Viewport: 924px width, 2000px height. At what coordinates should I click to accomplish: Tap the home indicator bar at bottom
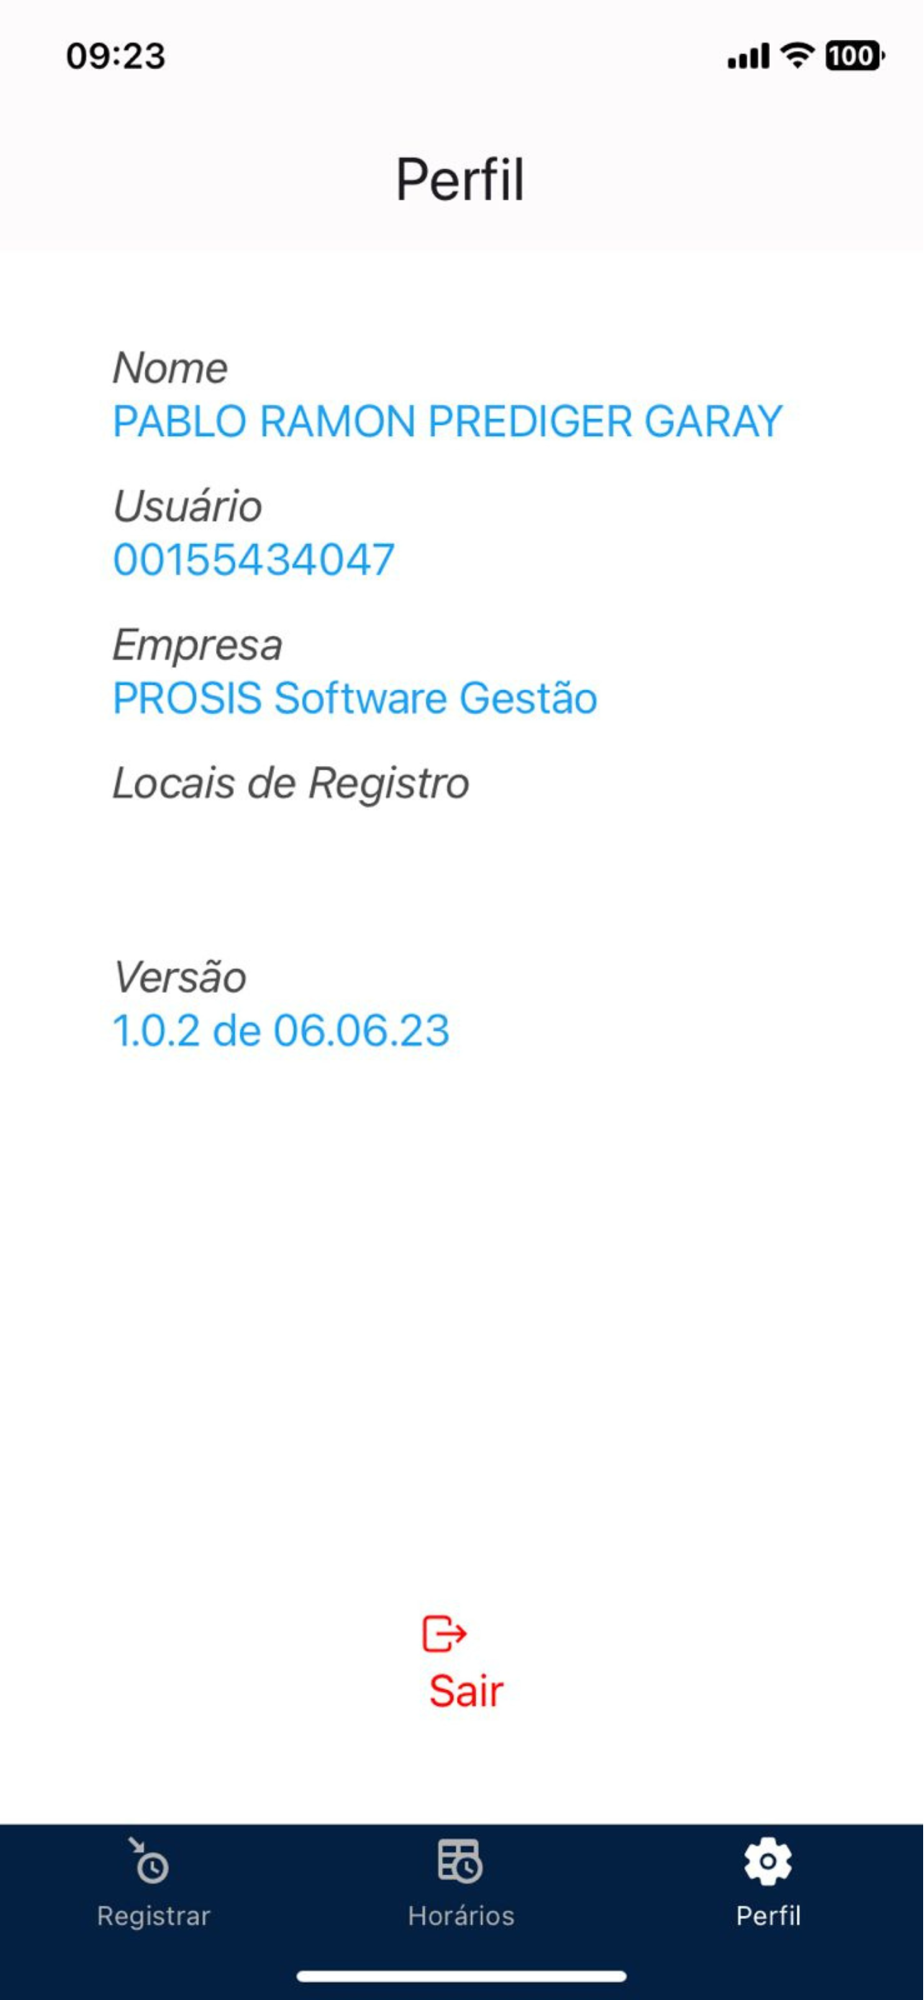[461, 1976]
